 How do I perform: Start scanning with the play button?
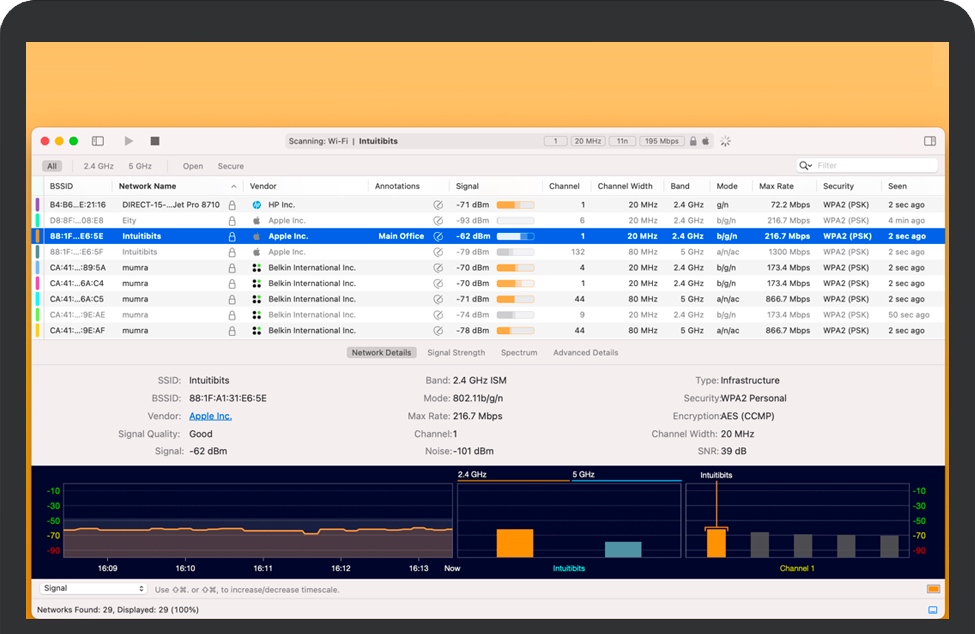coord(129,141)
